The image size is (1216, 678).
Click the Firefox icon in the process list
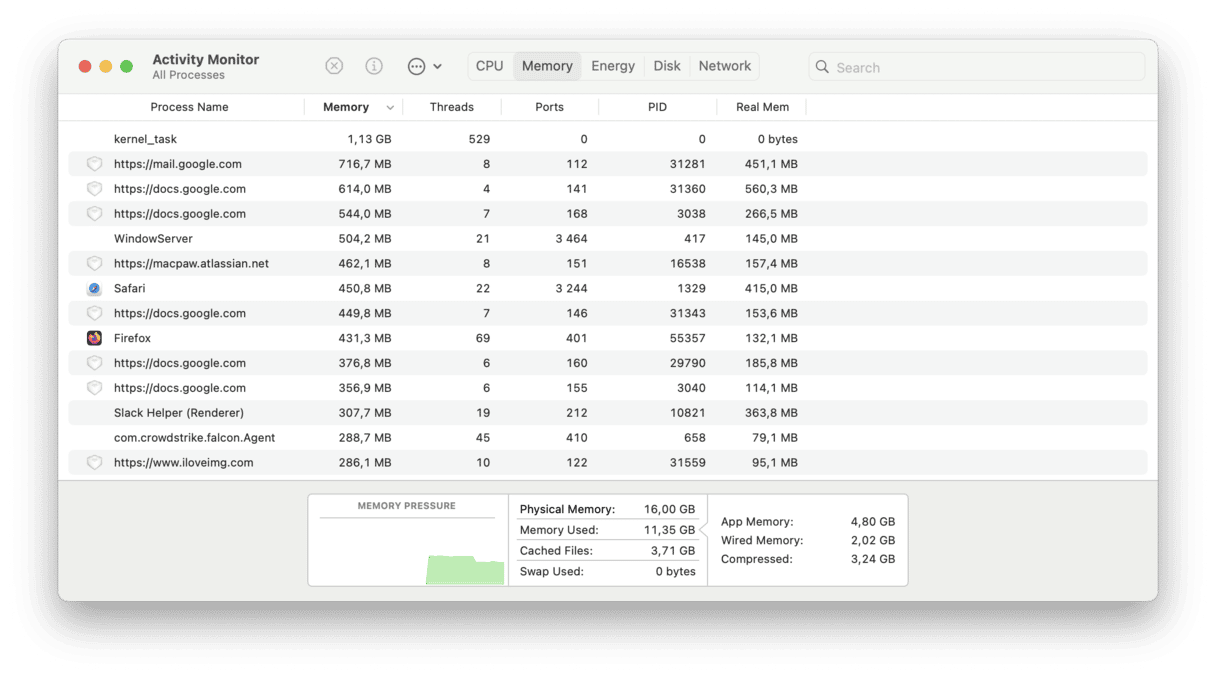94,338
